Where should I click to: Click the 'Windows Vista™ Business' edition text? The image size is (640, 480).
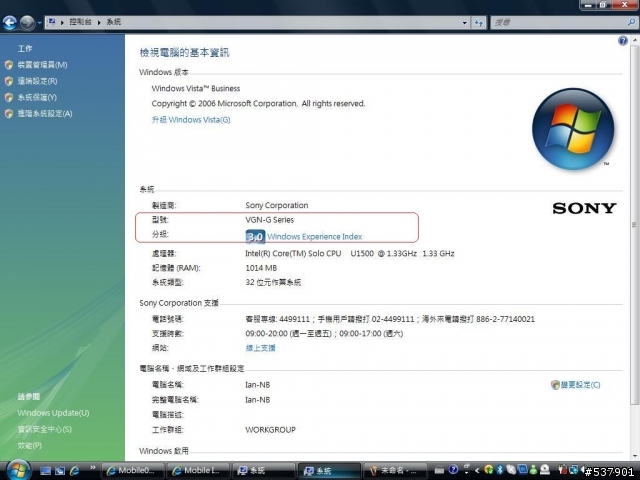[x=196, y=89]
